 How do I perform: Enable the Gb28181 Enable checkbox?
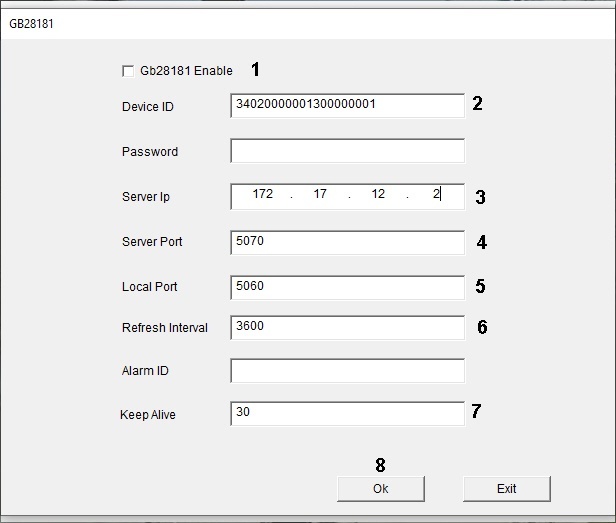128,72
